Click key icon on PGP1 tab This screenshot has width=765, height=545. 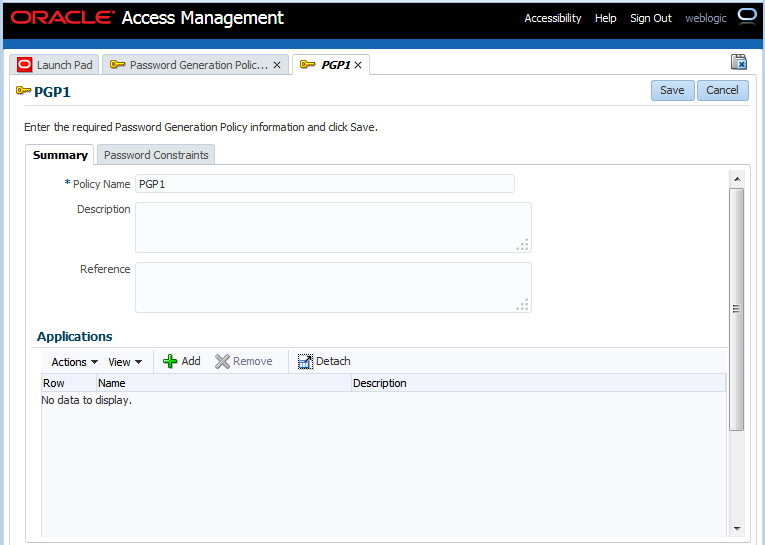pyautogui.click(x=307, y=64)
